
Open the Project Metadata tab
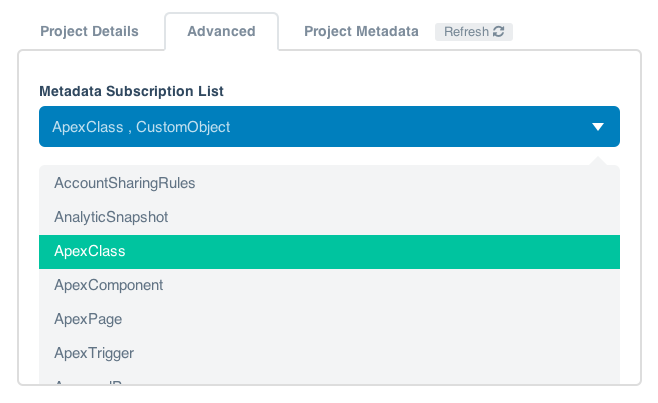click(361, 31)
